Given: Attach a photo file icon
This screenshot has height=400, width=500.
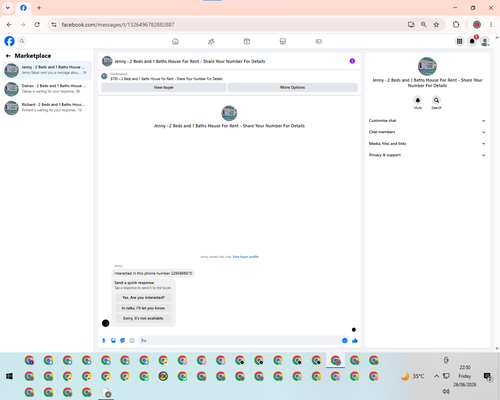Looking at the screenshot, I should point(113,340).
